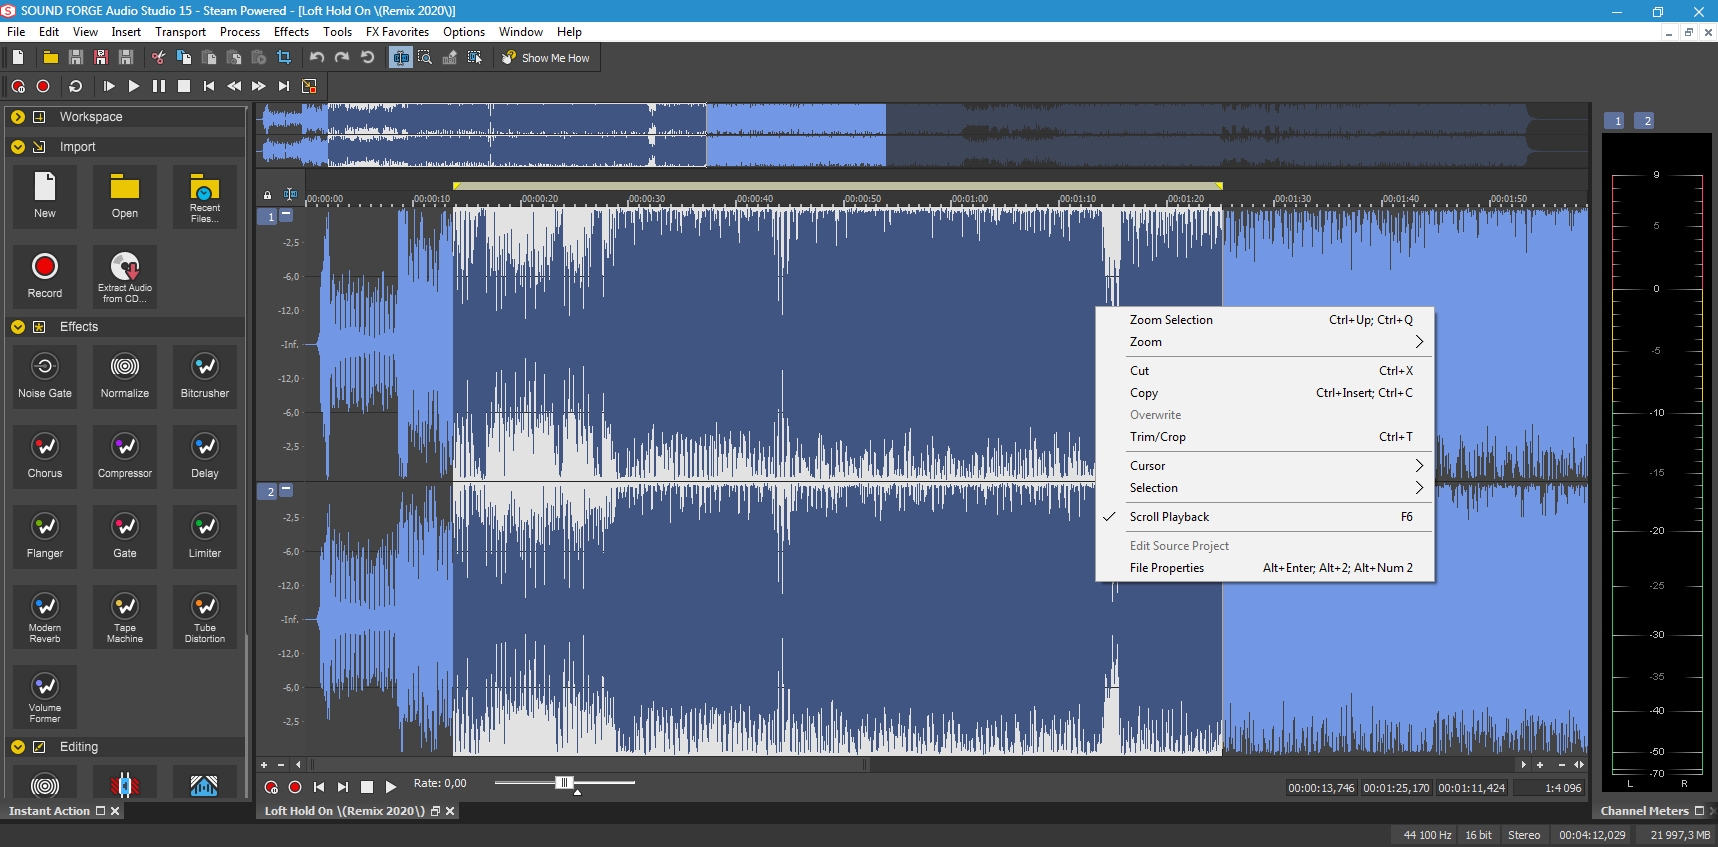Toggle Loop Playback in transport toolbar
The height and width of the screenshot is (847, 1718).
75,86
